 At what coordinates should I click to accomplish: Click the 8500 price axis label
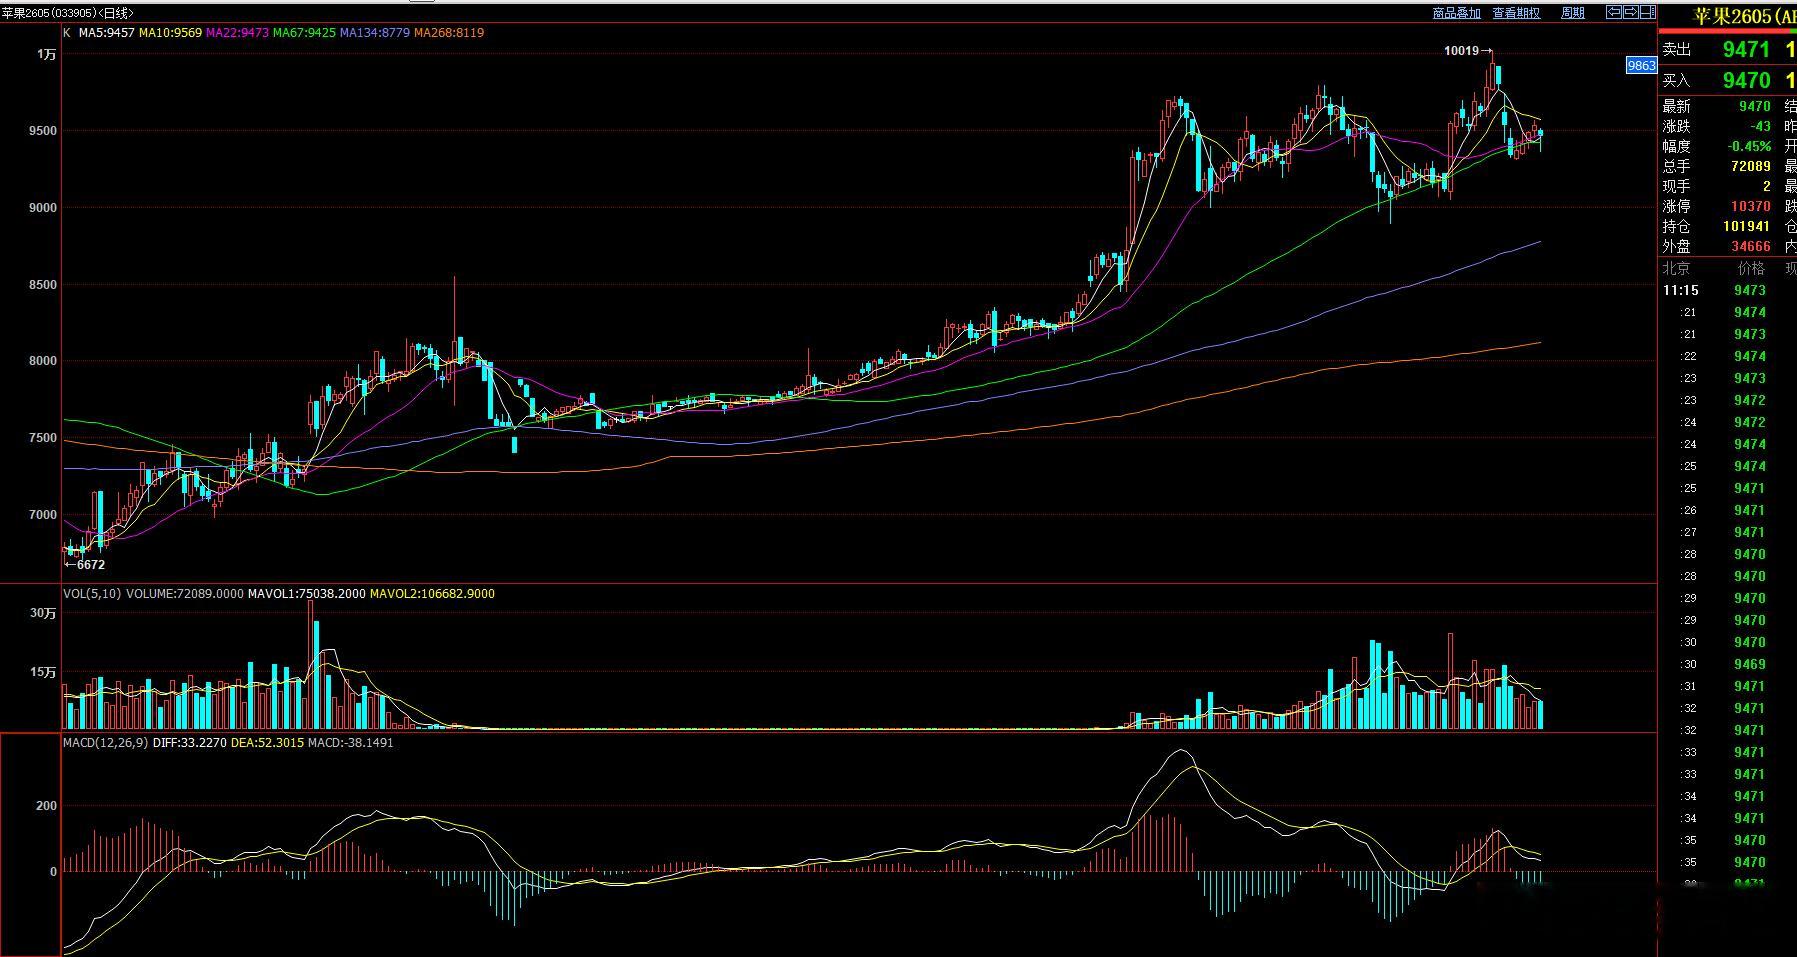click(x=43, y=285)
